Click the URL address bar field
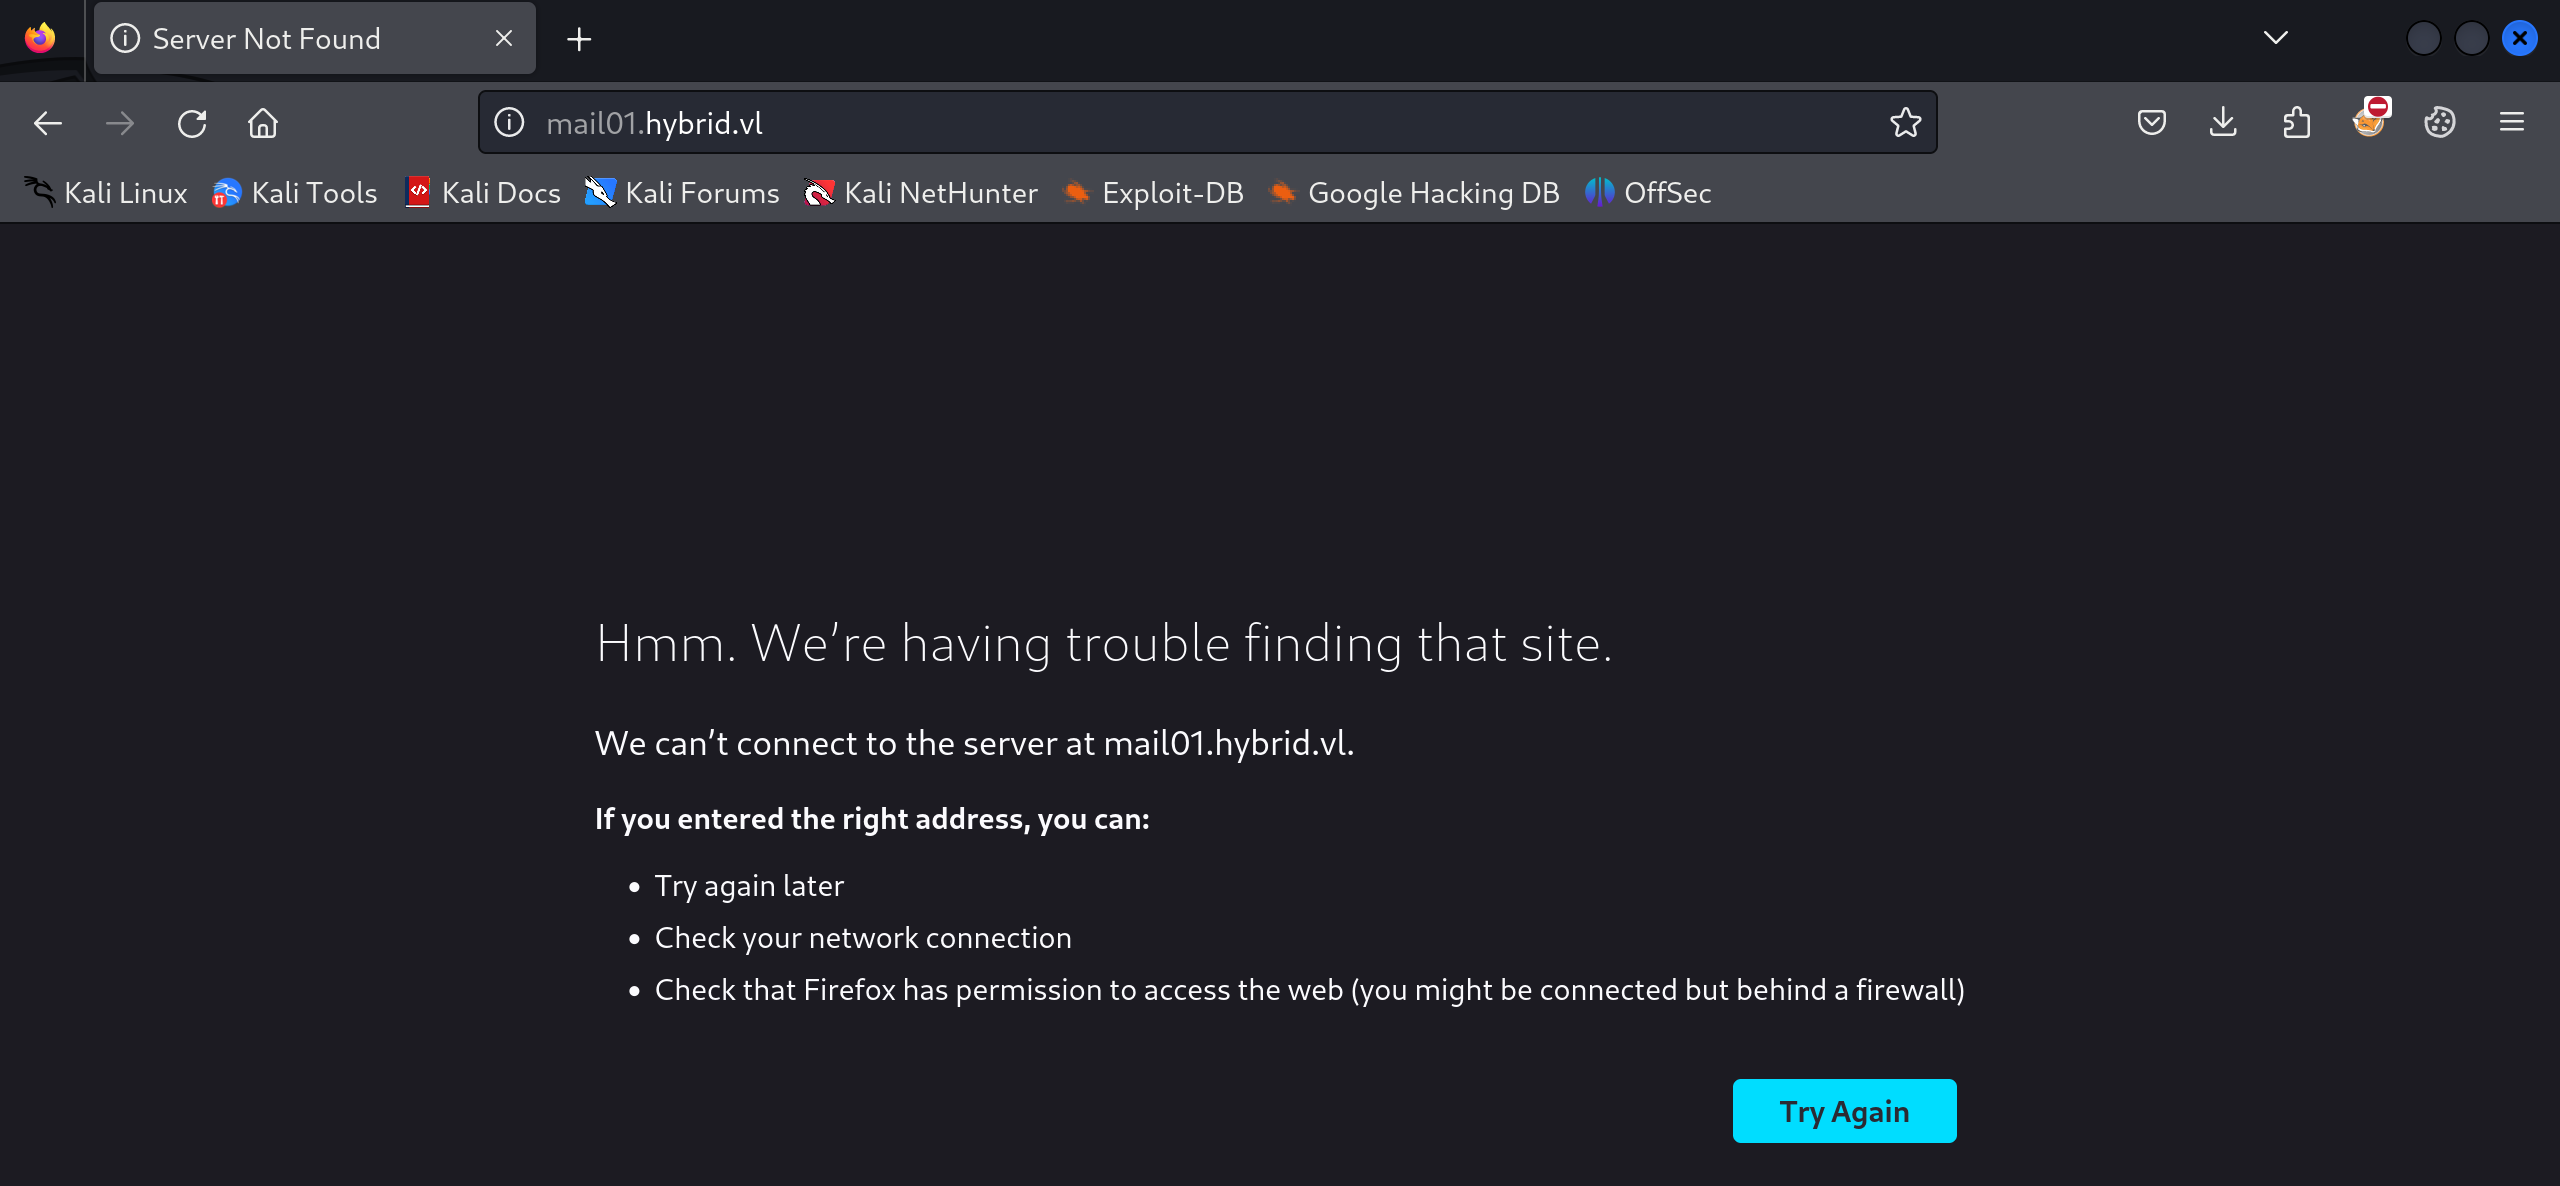The height and width of the screenshot is (1186, 2560). (x=1200, y=123)
